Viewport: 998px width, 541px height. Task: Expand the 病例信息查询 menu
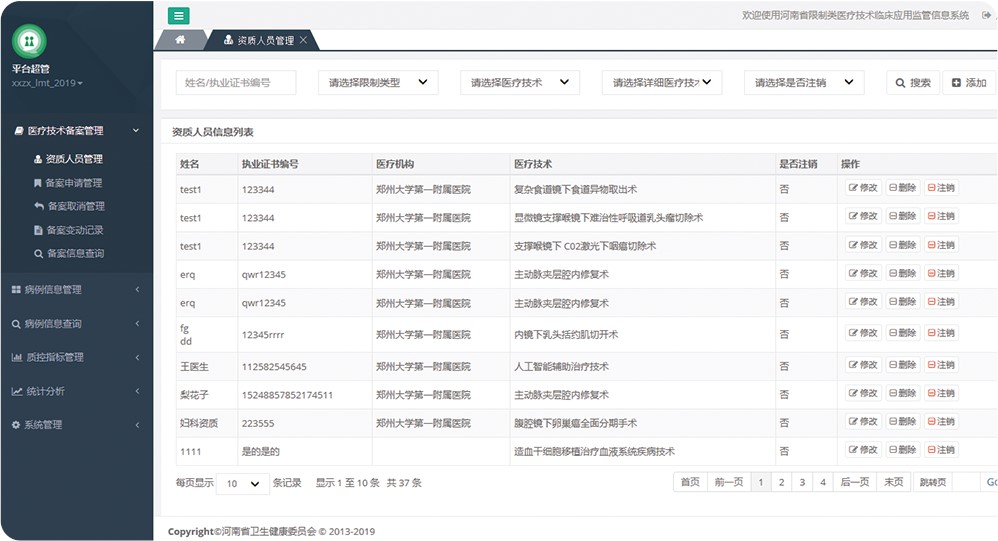(76, 323)
